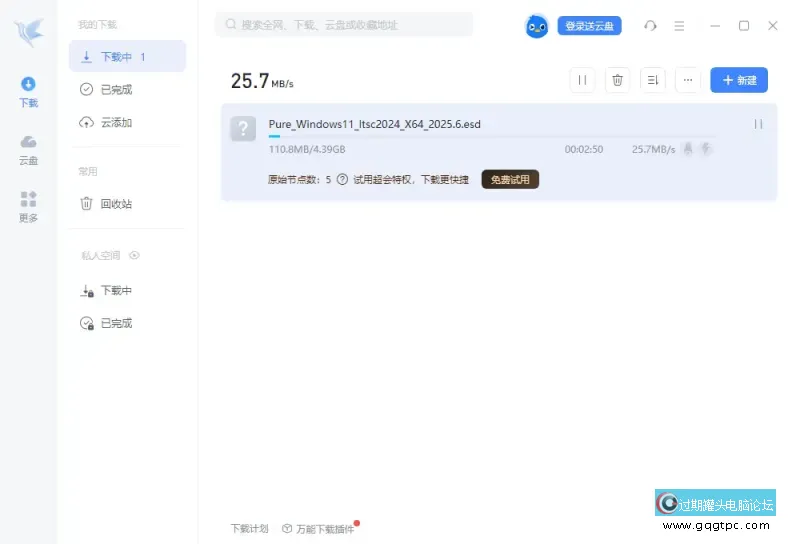The width and height of the screenshot is (800, 544).
Task: Select 下载中 1 under 我的下载
Action: pos(128,57)
